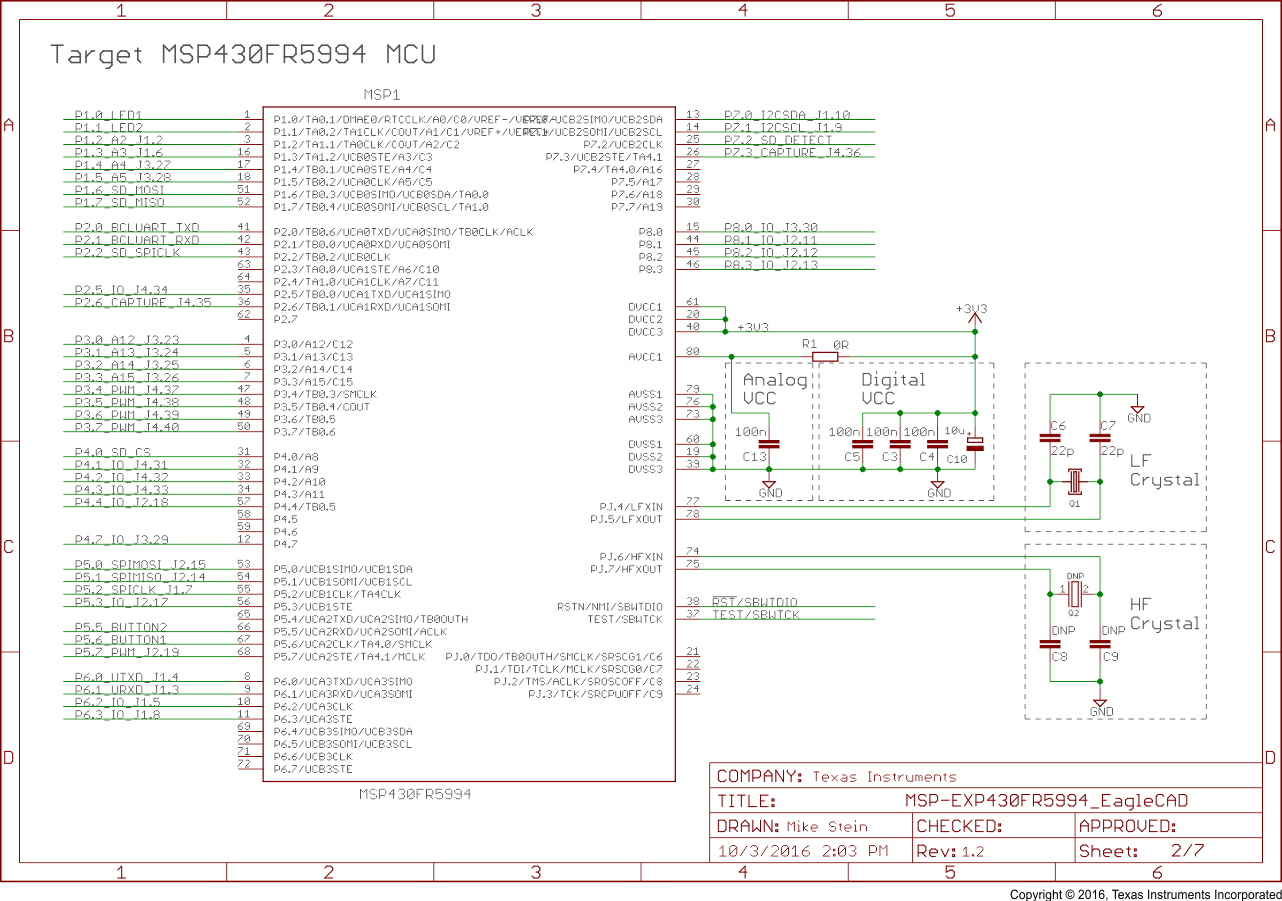
Task: Click the +3V3 label next to DVCC3
Action: click(x=753, y=328)
